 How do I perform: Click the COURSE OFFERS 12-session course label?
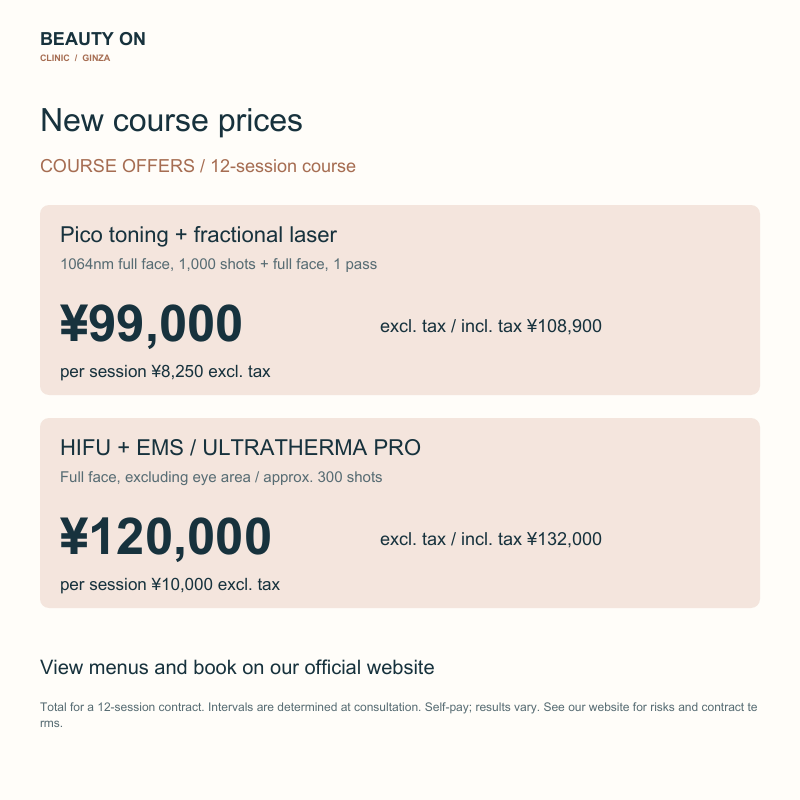pyautogui.click(x=198, y=166)
